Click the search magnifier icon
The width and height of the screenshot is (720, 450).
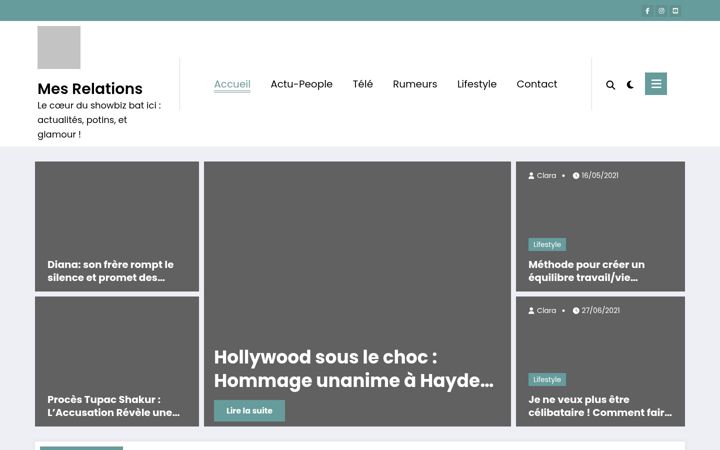(610, 84)
